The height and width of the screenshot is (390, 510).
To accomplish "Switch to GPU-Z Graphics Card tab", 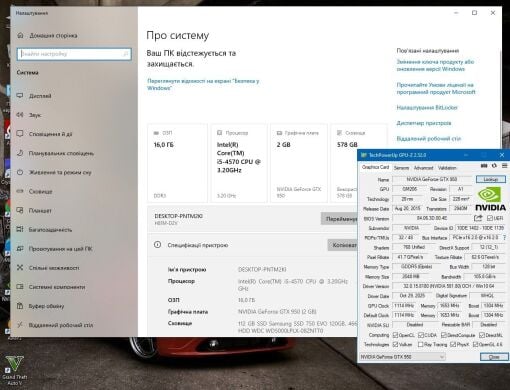I will [375, 167].
